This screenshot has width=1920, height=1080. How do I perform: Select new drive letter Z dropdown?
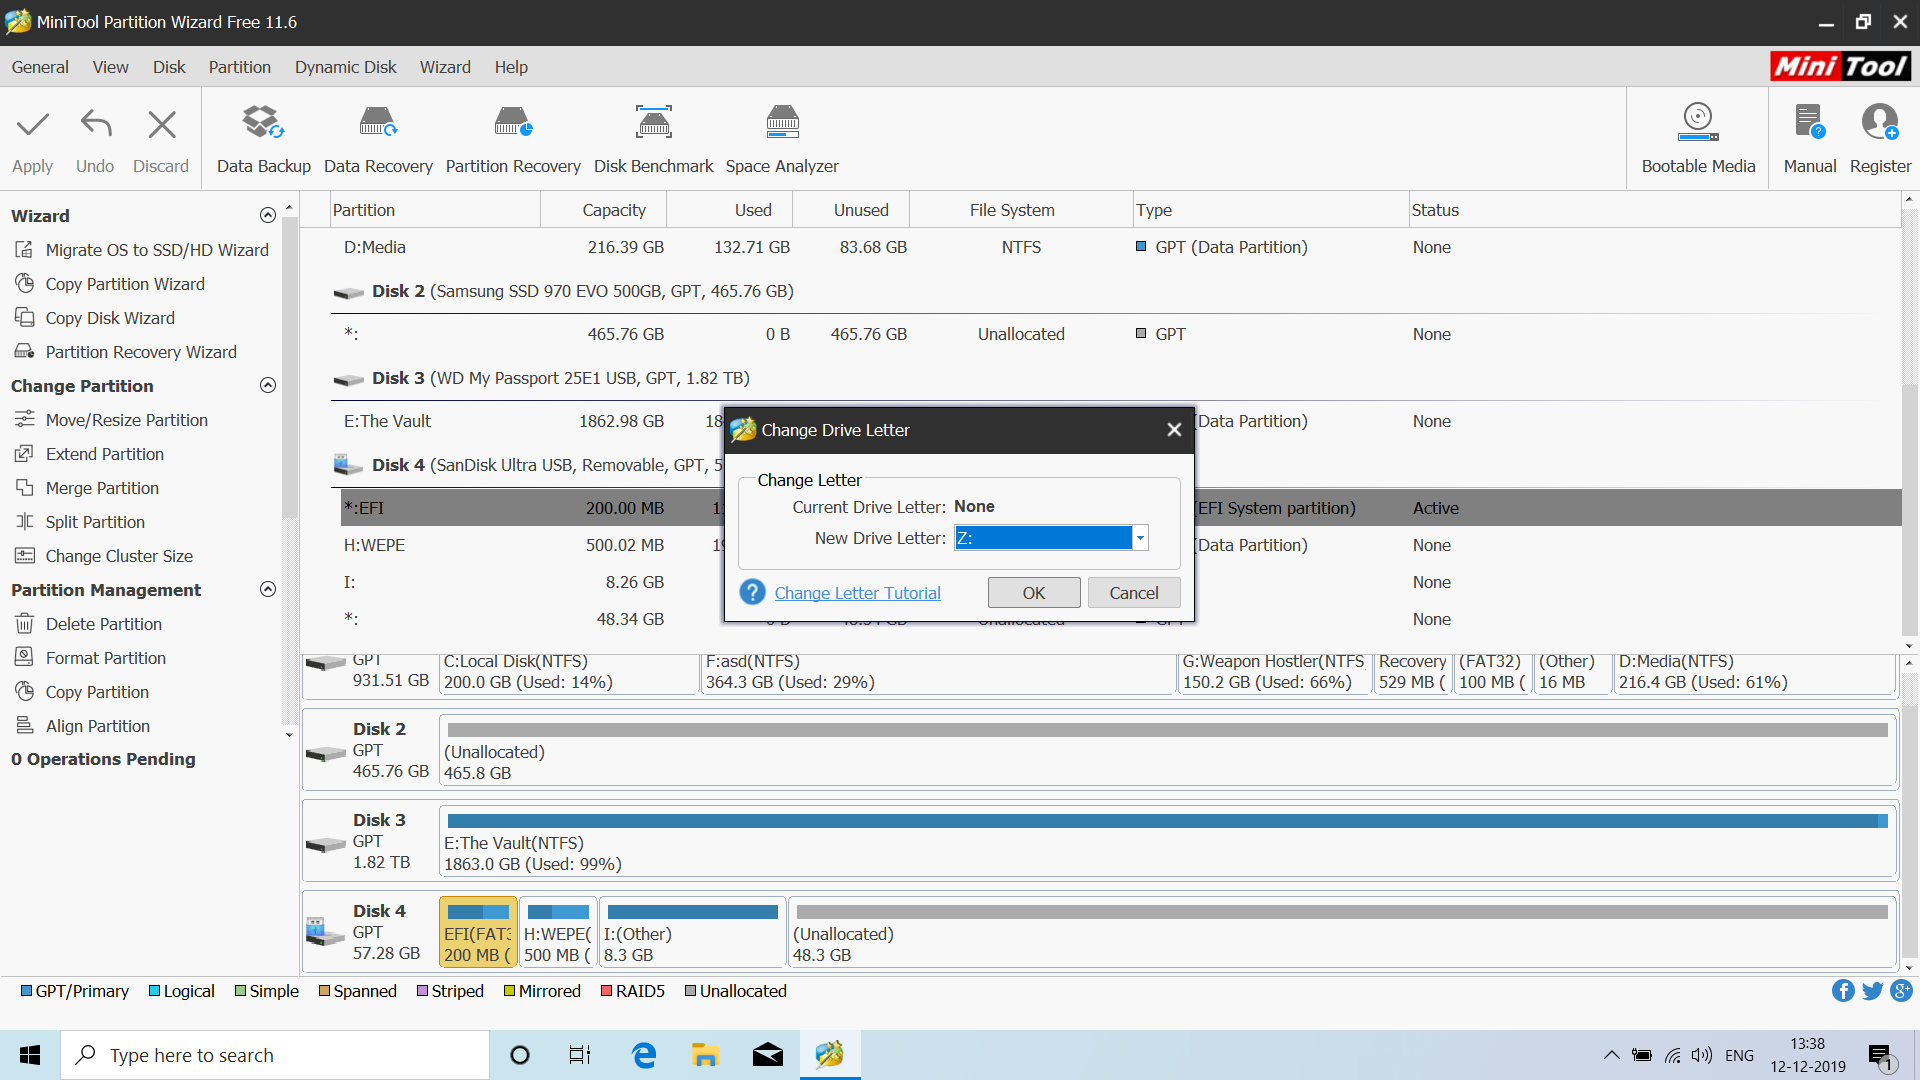click(1048, 537)
